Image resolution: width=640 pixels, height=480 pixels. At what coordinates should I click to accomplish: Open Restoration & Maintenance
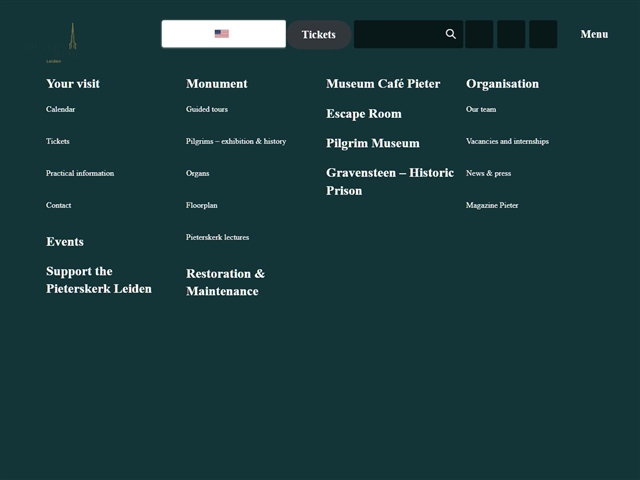225,282
